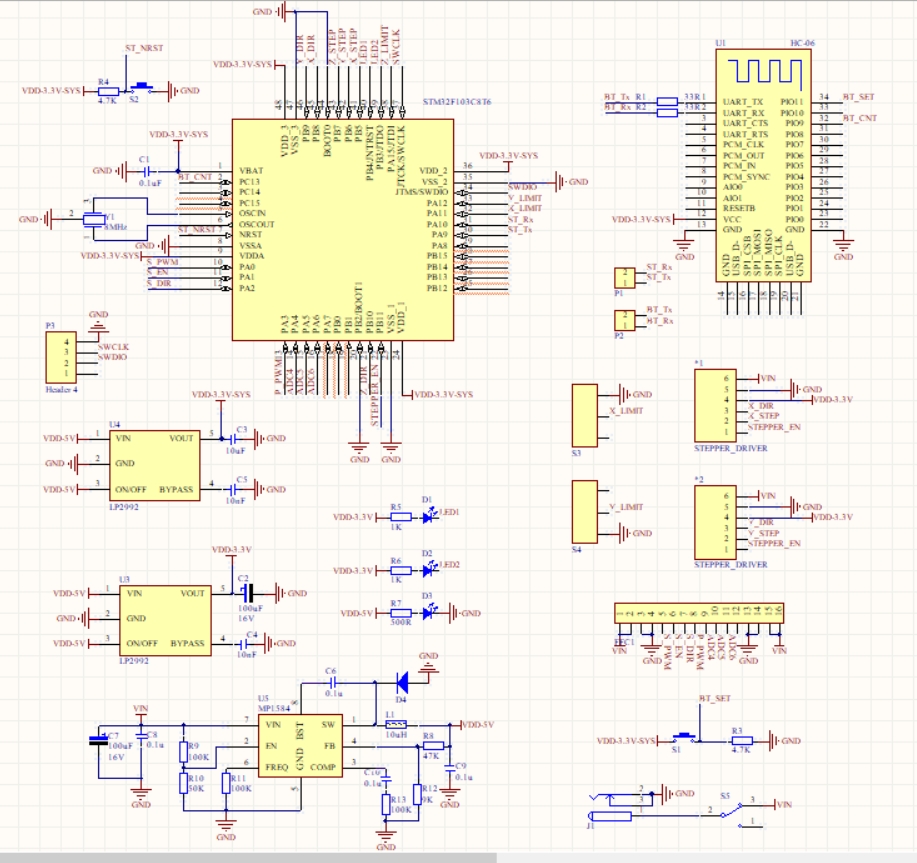Click the BT_SET net label at pin 34
The width and height of the screenshot is (917, 863).
click(859, 96)
